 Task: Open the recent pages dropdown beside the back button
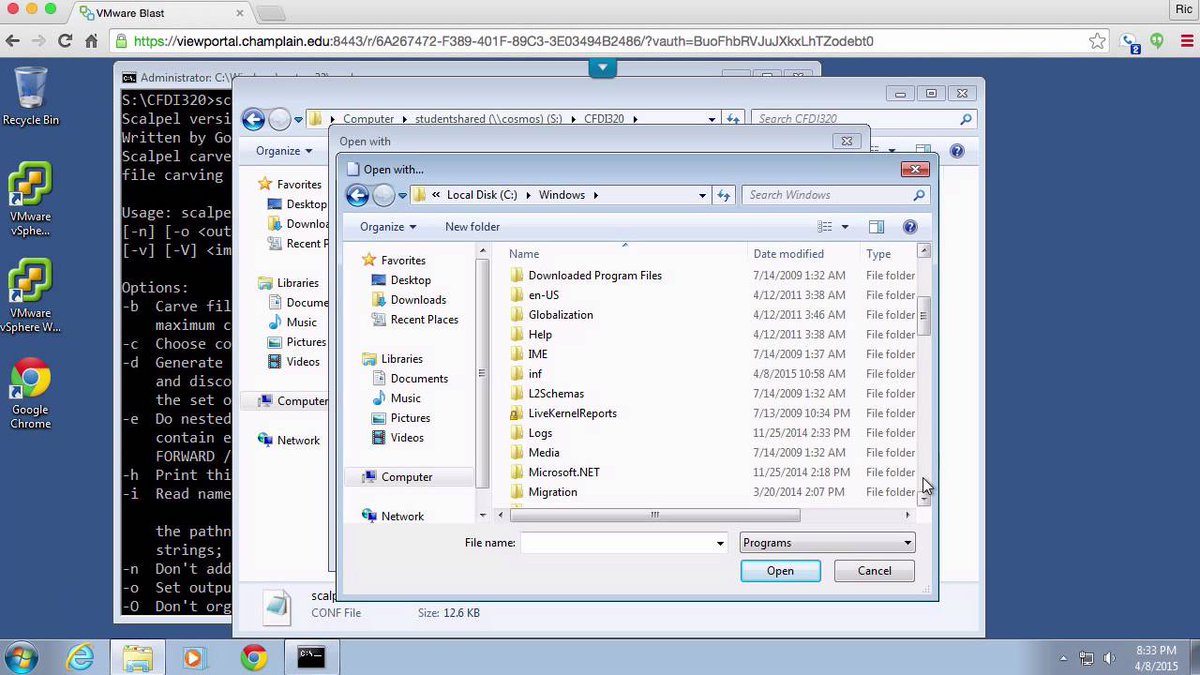pos(403,195)
